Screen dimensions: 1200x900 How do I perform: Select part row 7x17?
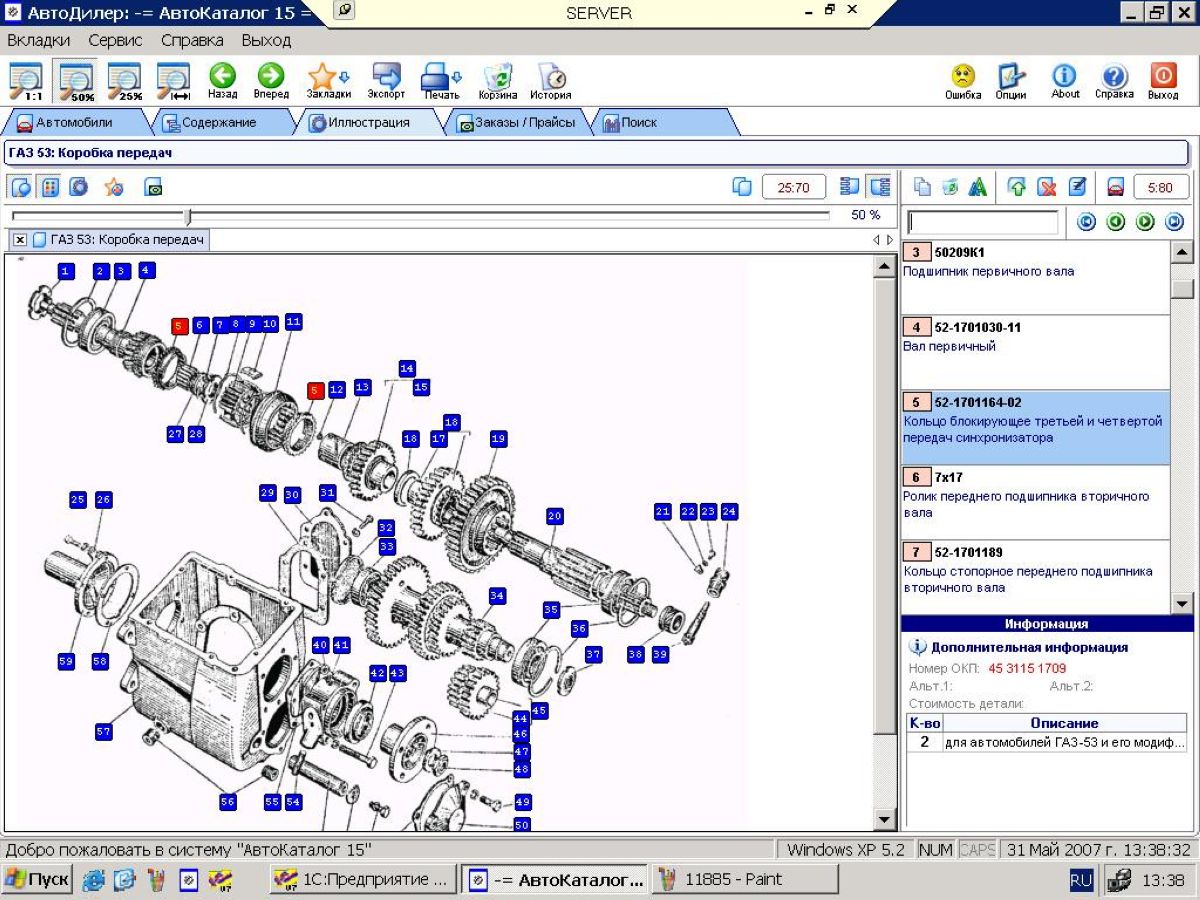[1035, 503]
